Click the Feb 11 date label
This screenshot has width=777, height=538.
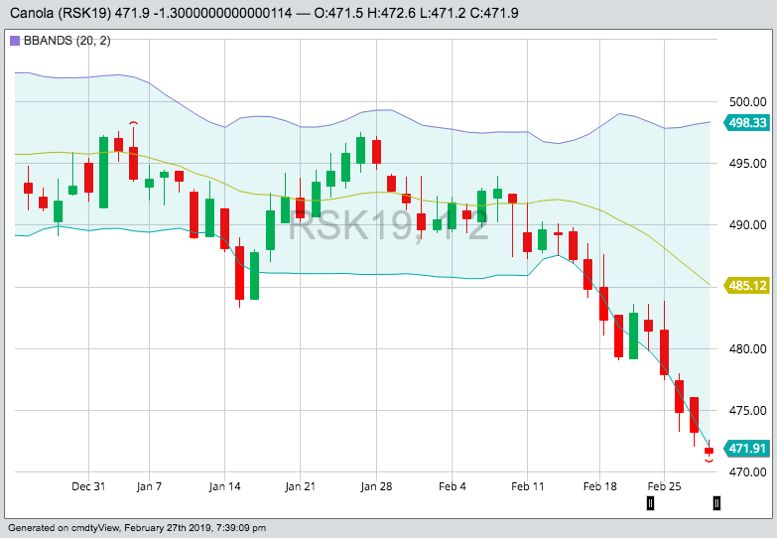(527, 487)
